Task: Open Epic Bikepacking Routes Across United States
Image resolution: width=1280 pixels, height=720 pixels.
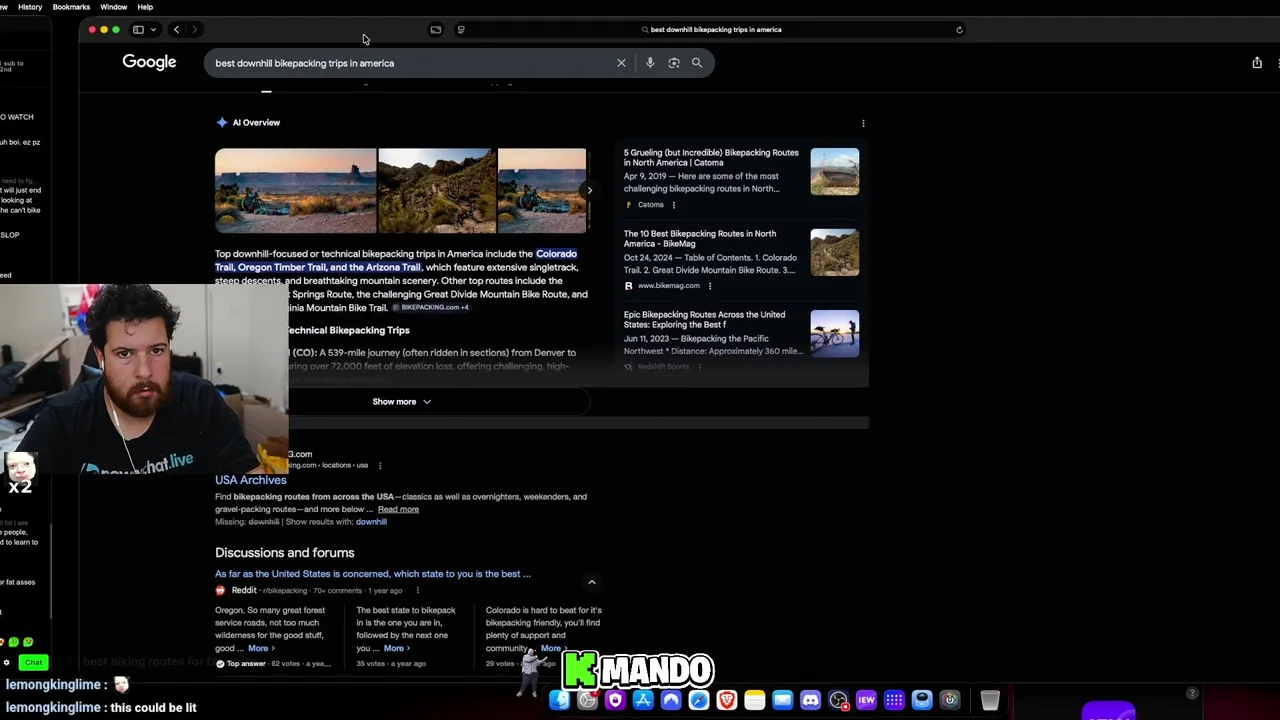Action: pyautogui.click(x=704, y=319)
